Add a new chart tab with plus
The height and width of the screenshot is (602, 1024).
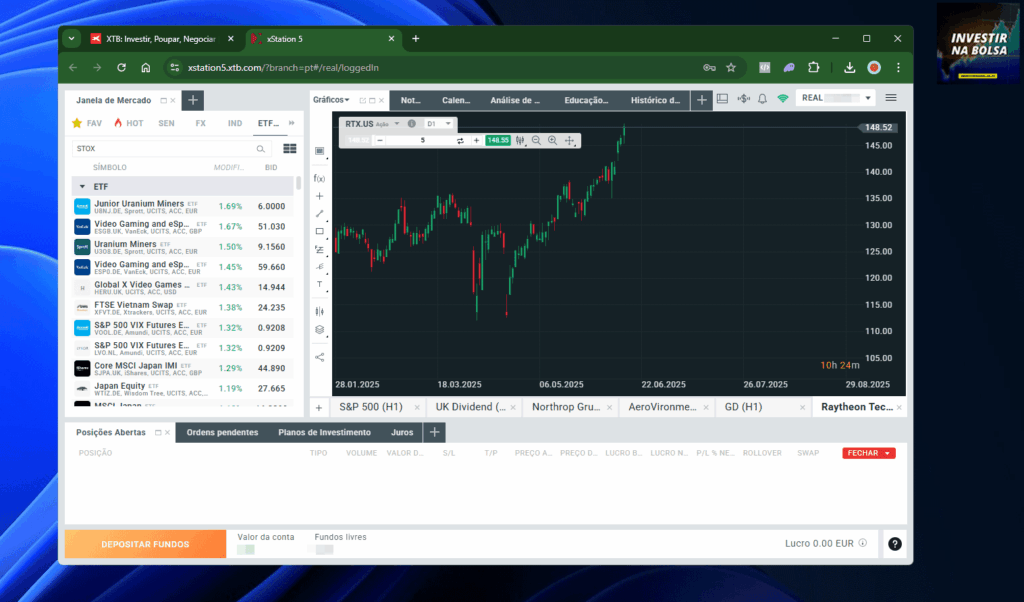[319, 407]
